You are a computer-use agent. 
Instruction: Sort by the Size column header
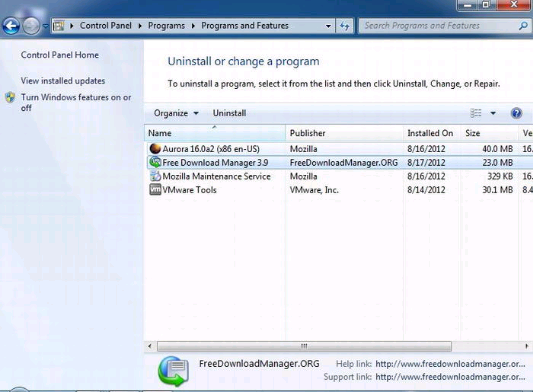pos(490,133)
